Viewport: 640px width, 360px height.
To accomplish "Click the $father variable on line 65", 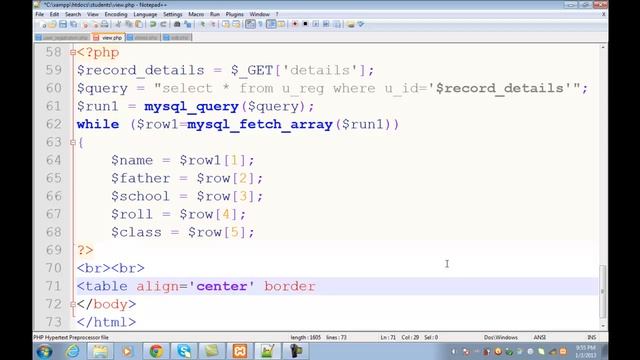I will tap(140, 178).
